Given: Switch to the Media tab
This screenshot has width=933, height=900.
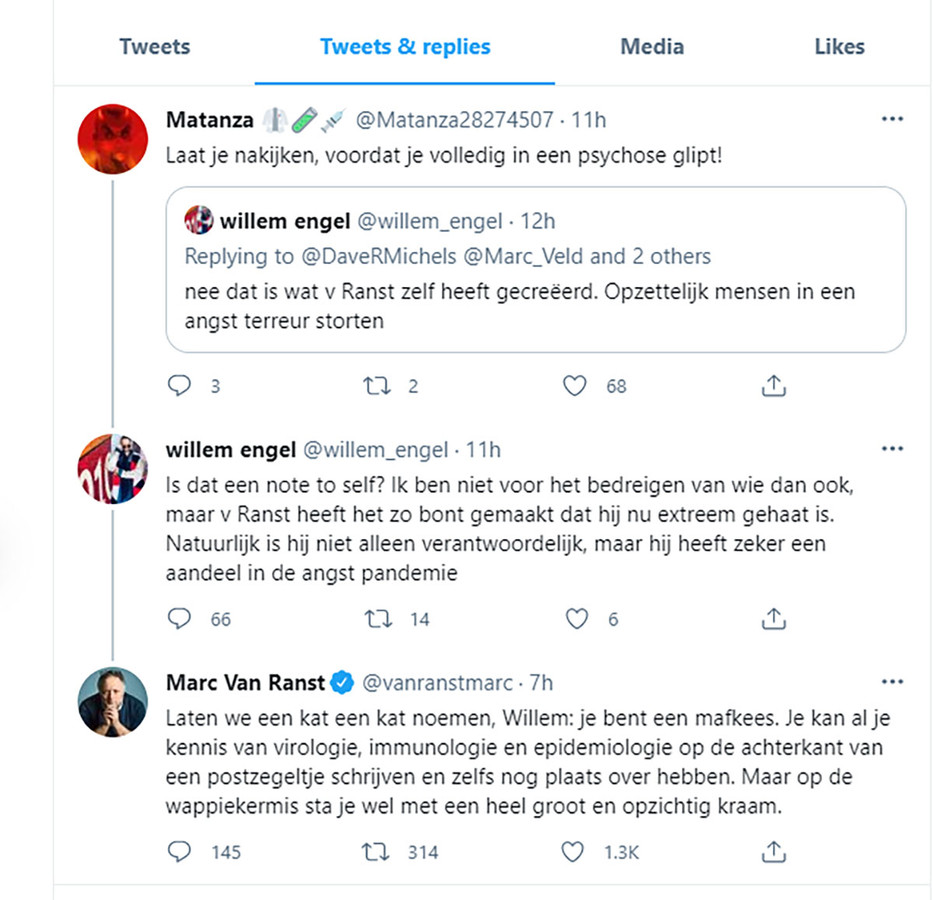Looking at the screenshot, I should click(x=652, y=46).
